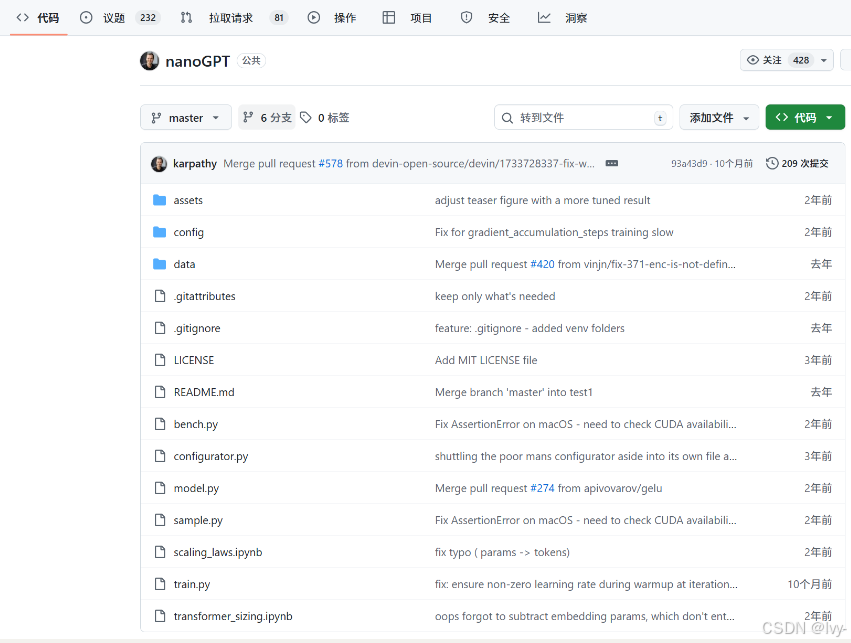Open commit 'Add MIT LICENSE file'
The height and width of the screenshot is (643, 851).
(x=486, y=360)
